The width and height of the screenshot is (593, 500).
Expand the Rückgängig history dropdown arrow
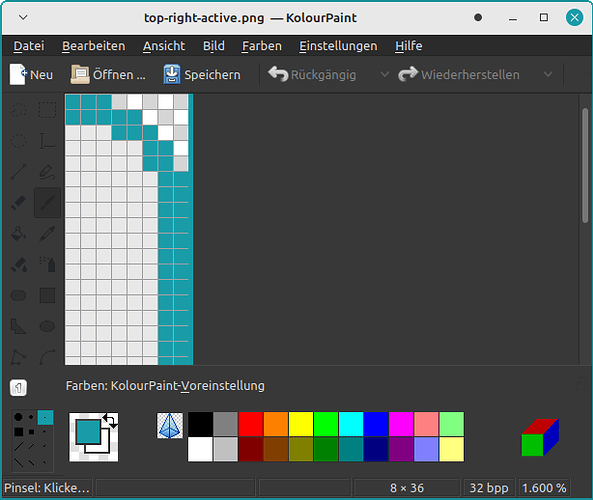coord(385,75)
